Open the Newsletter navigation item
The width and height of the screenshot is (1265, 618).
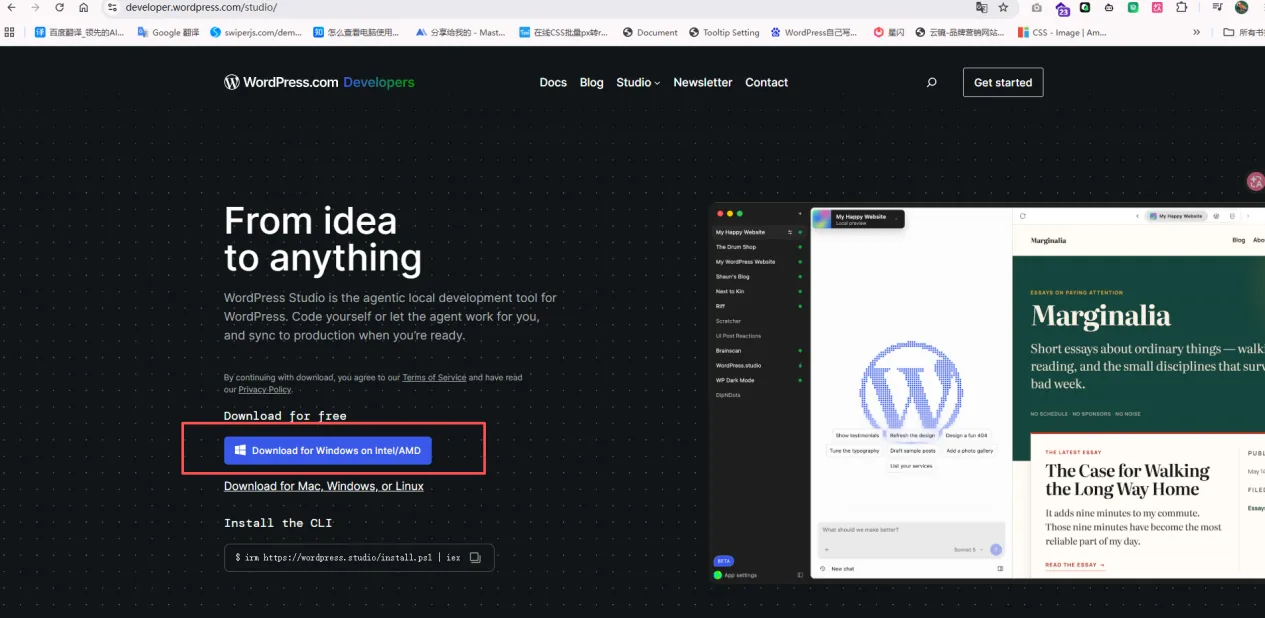tap(703, 82)
